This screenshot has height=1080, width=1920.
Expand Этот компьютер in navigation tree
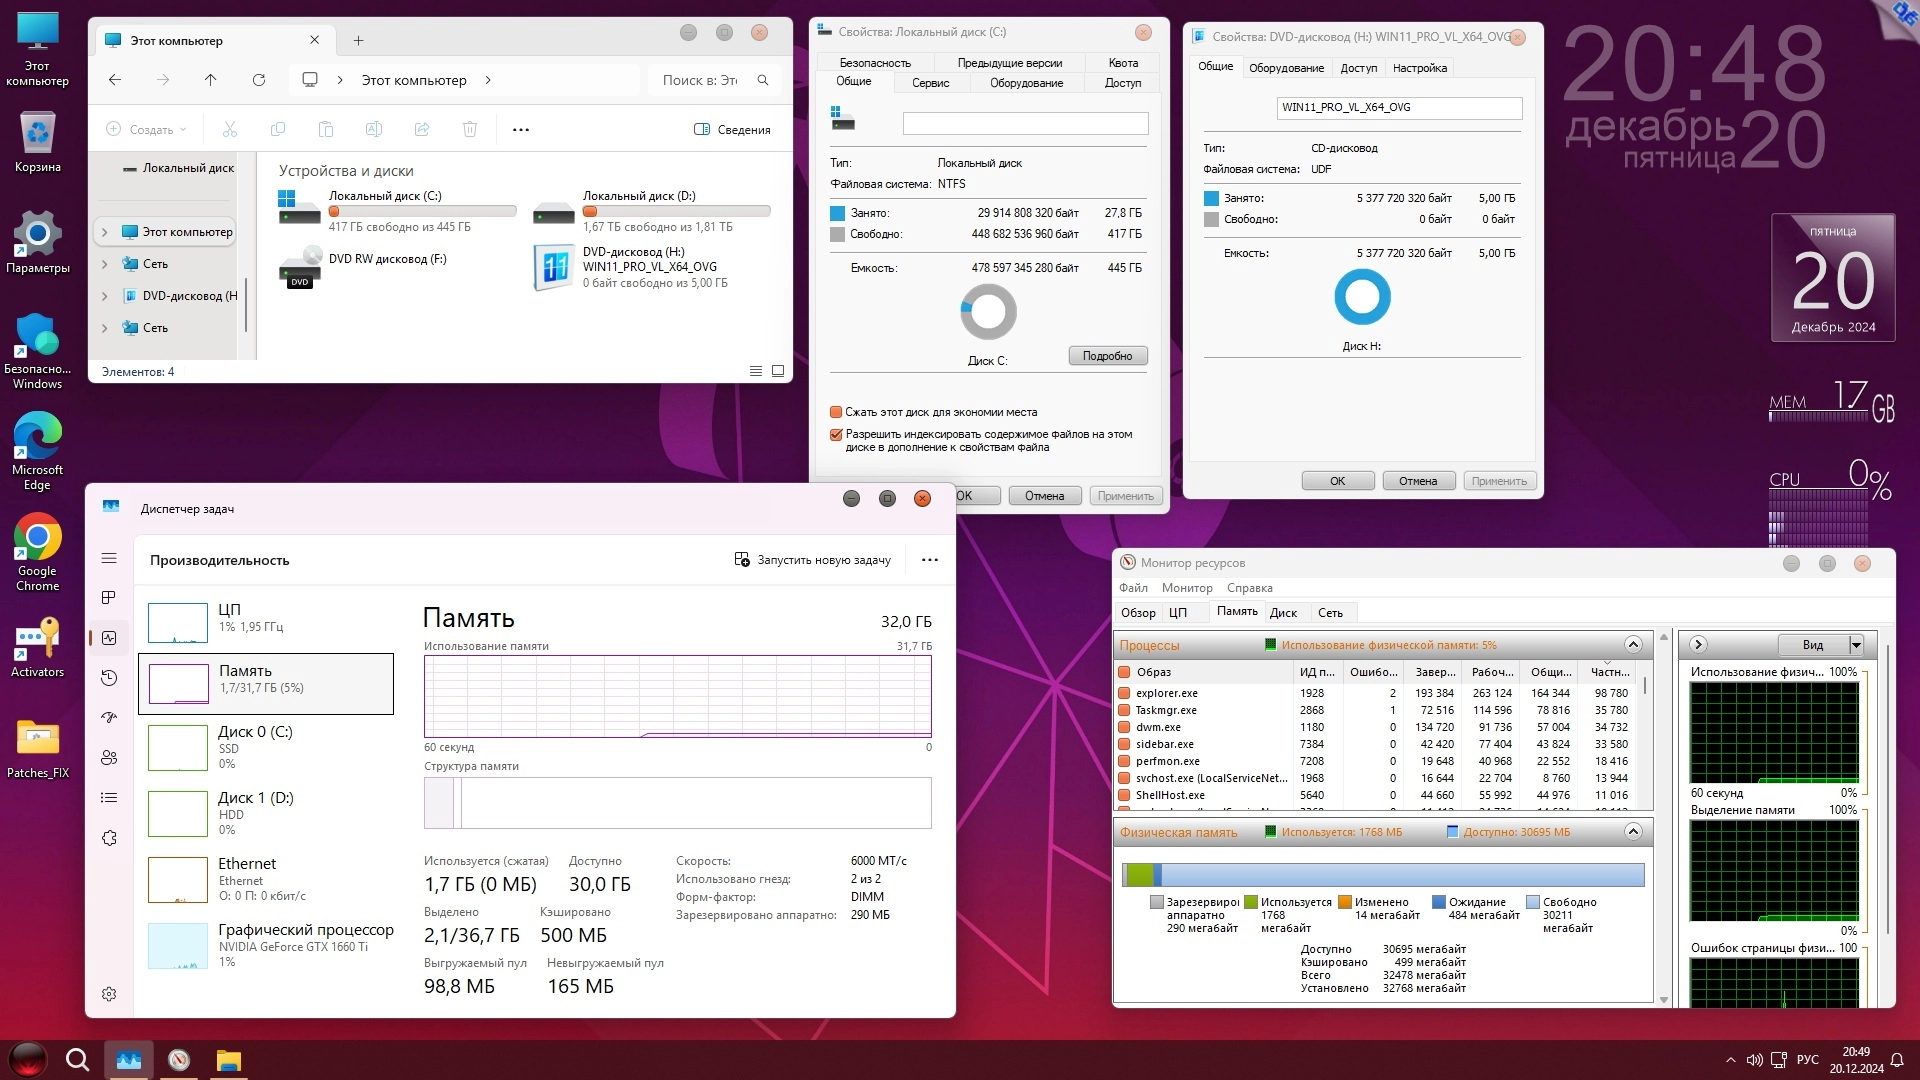click(x=104, y=232)
